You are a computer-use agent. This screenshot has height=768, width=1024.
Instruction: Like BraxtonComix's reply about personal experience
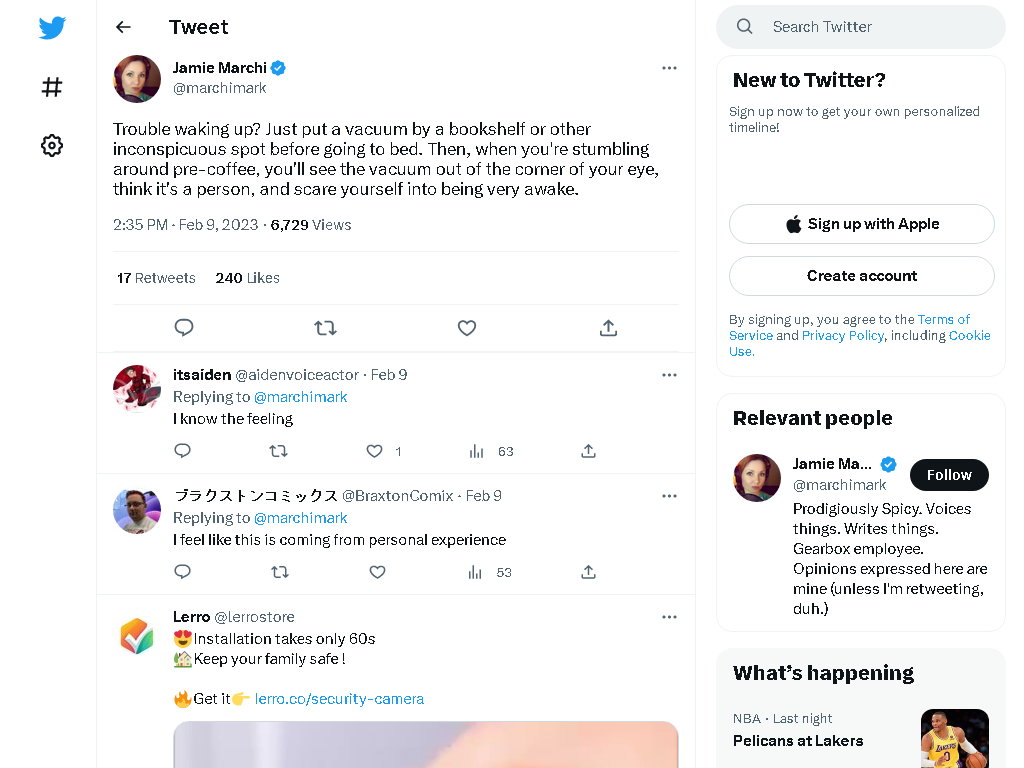point(377,572)
